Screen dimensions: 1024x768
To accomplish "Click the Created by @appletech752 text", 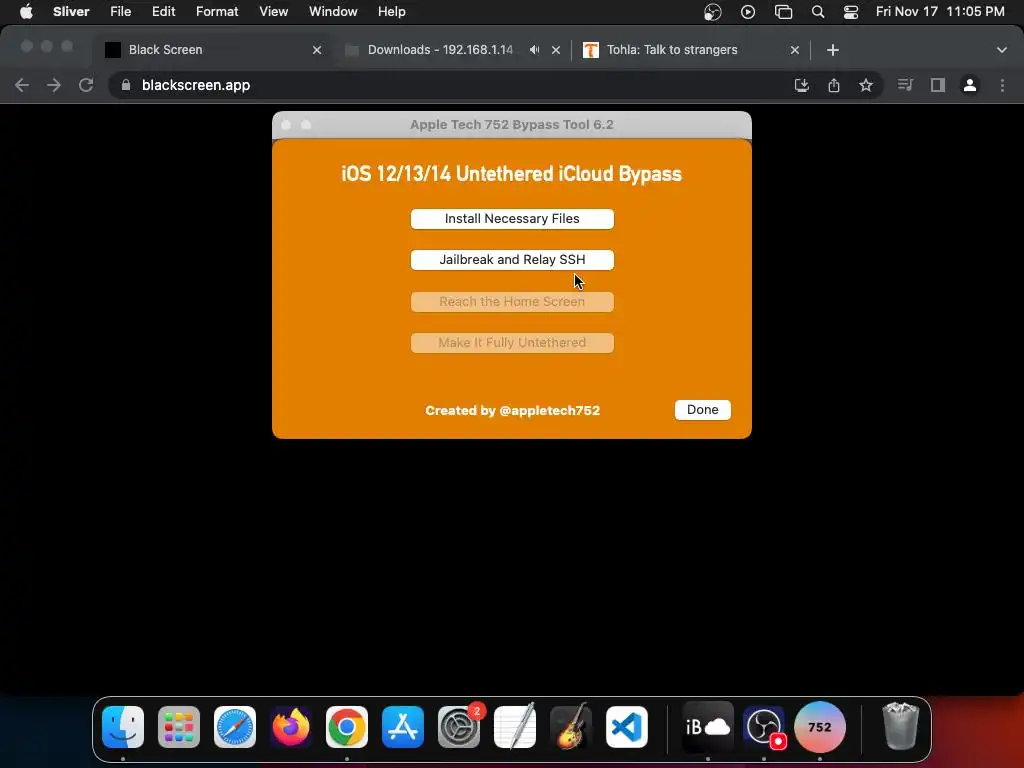I will pos(513,411).
